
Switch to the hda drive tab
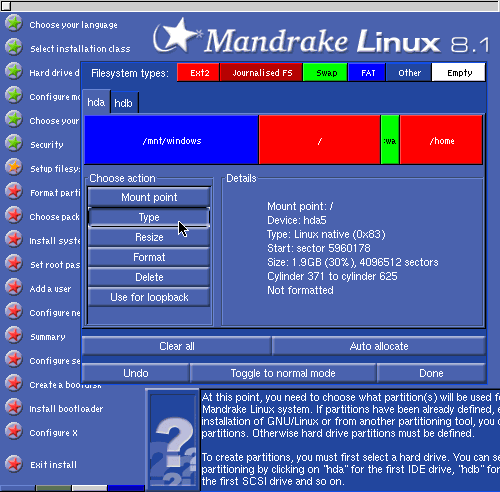click(96, 102)
